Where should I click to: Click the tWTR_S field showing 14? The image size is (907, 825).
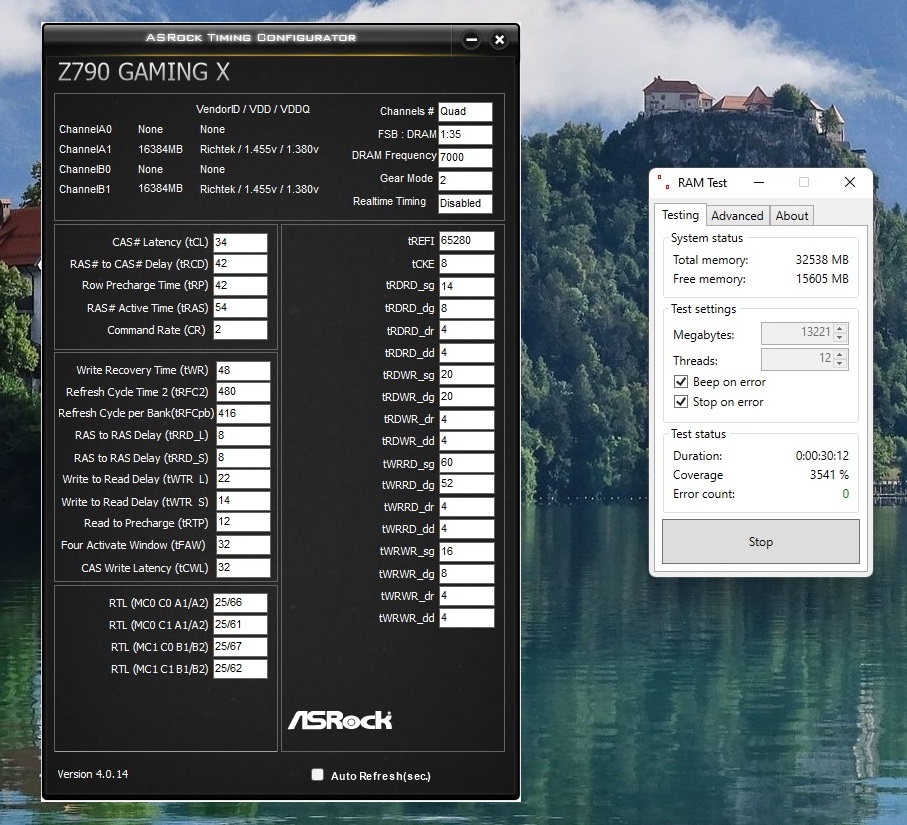click(243, 501)
